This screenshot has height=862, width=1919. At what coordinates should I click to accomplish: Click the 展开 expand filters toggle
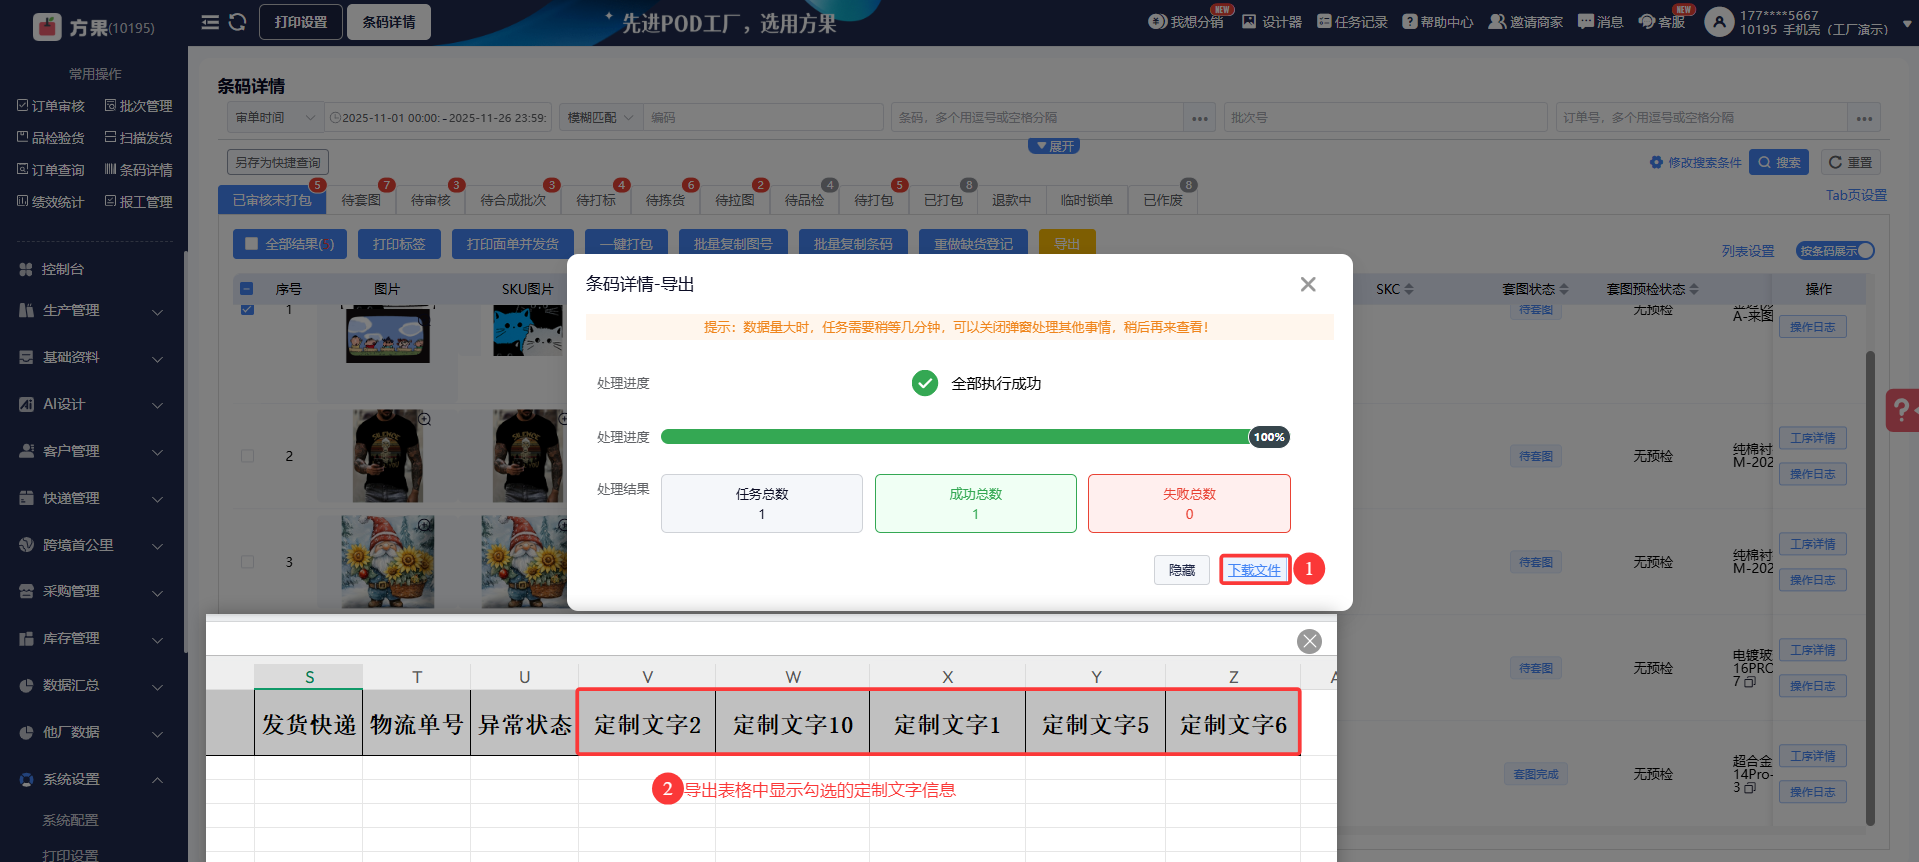click(x=1054, y=146)
